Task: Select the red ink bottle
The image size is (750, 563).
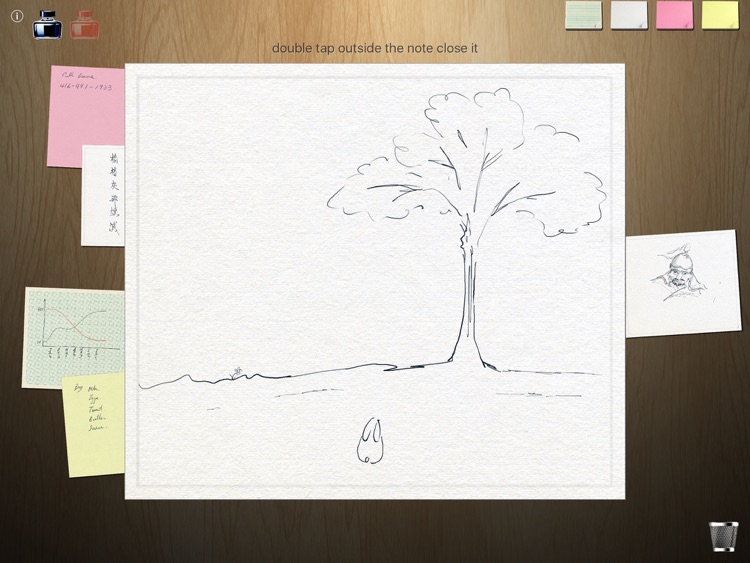Action: (85, 24)
